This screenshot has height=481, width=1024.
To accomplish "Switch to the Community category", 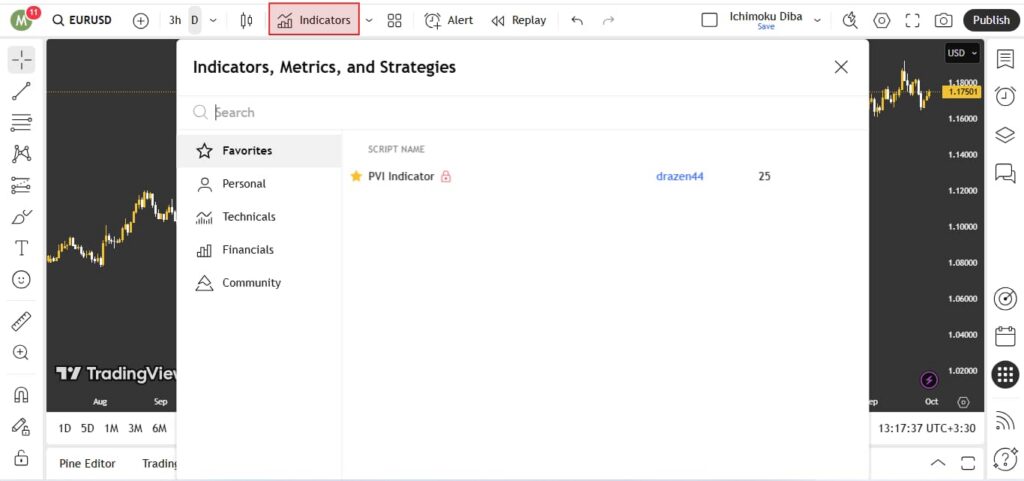I will [251, 283].
